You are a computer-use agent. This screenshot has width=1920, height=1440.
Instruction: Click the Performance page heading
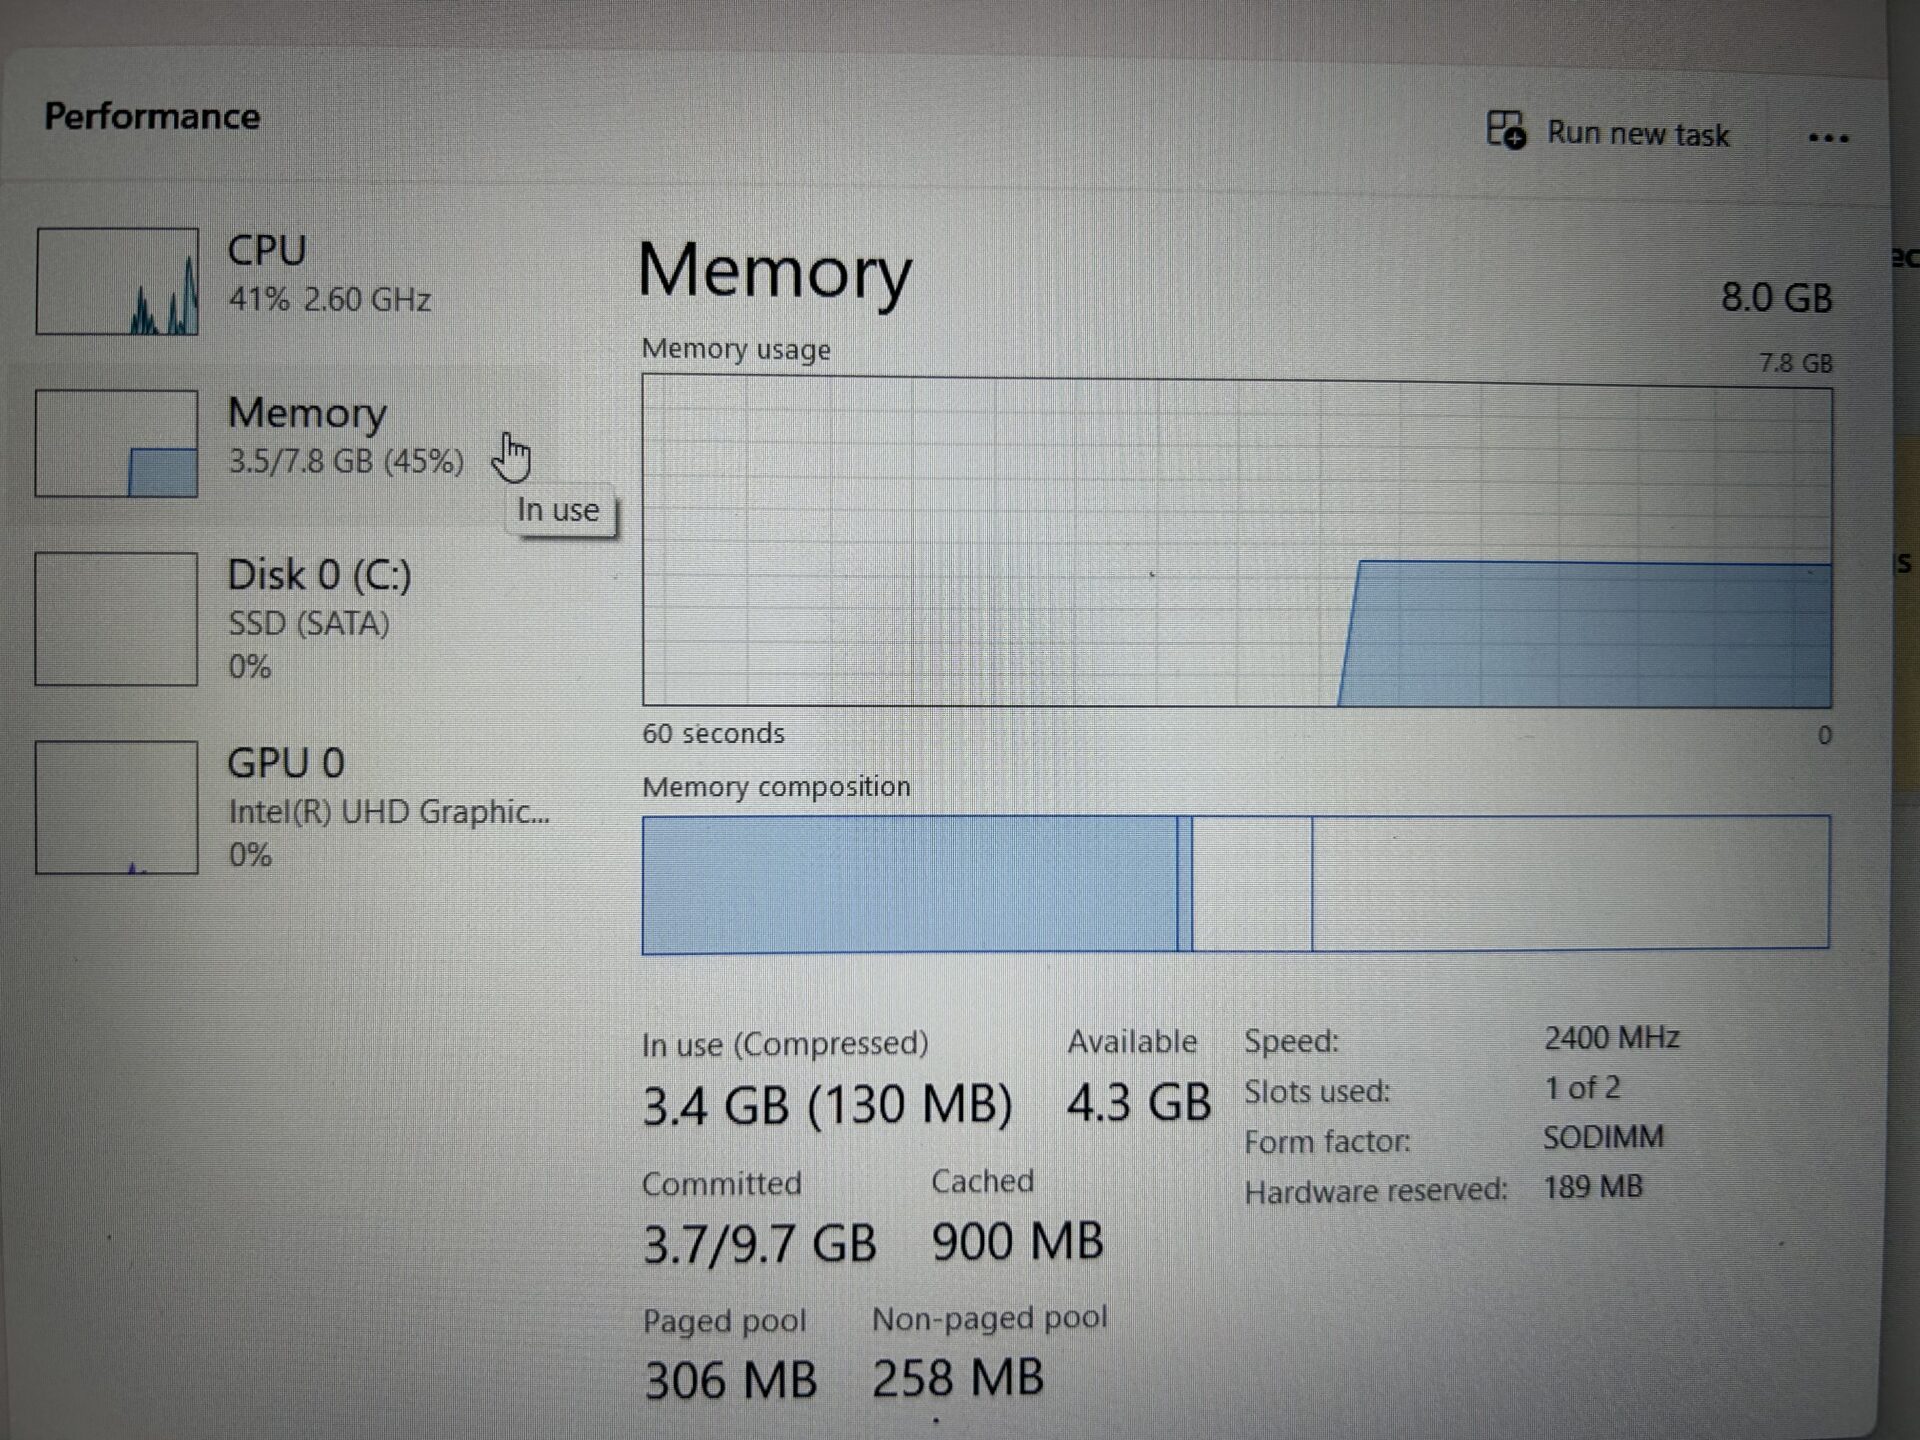click(x=152, y=117)
